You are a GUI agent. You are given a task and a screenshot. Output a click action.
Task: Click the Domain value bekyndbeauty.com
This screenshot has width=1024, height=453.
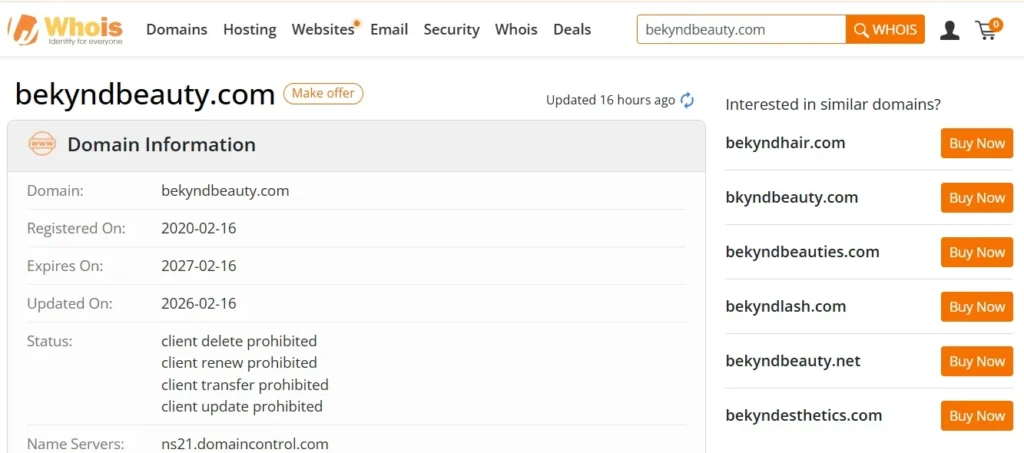tap(225, 191)
